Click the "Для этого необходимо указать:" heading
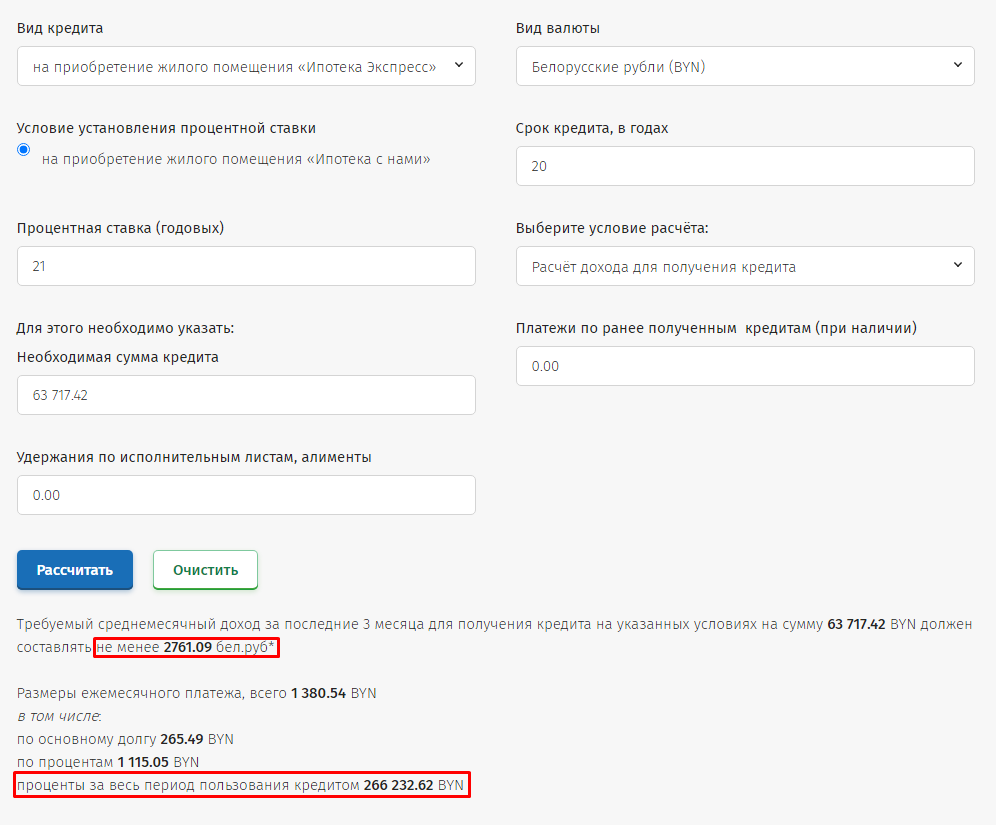Screen dimensions: 996x825 [x=124, y=328]
